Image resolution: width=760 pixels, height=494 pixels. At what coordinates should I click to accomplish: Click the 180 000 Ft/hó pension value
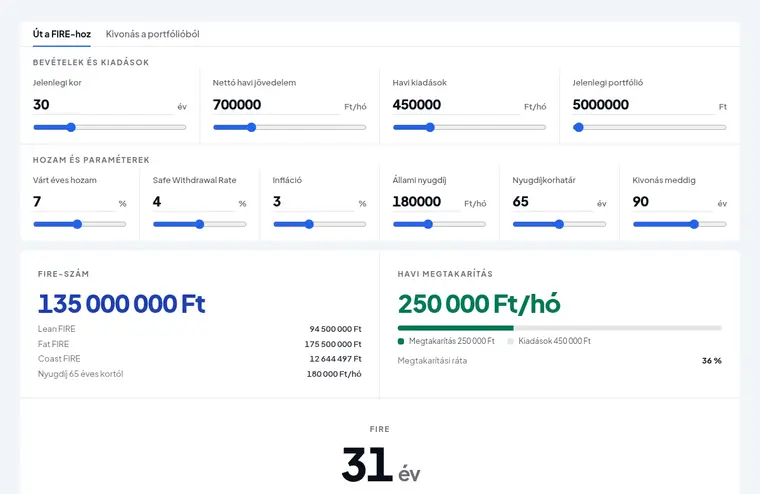[x=334, y=374]
